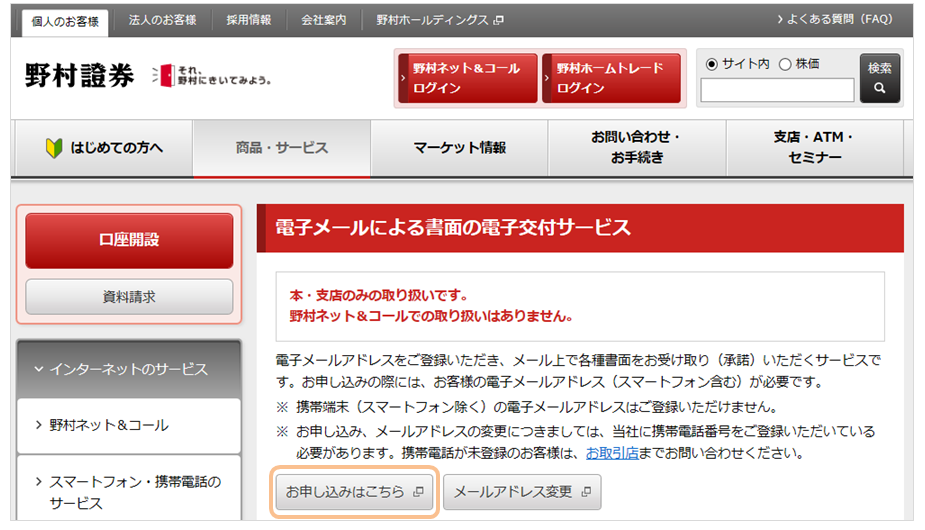The width and height of the screenshot is (925, 530).
Task: Click メールアドレス変更 button
Action: pyautogui.click(x=522, y=492)
